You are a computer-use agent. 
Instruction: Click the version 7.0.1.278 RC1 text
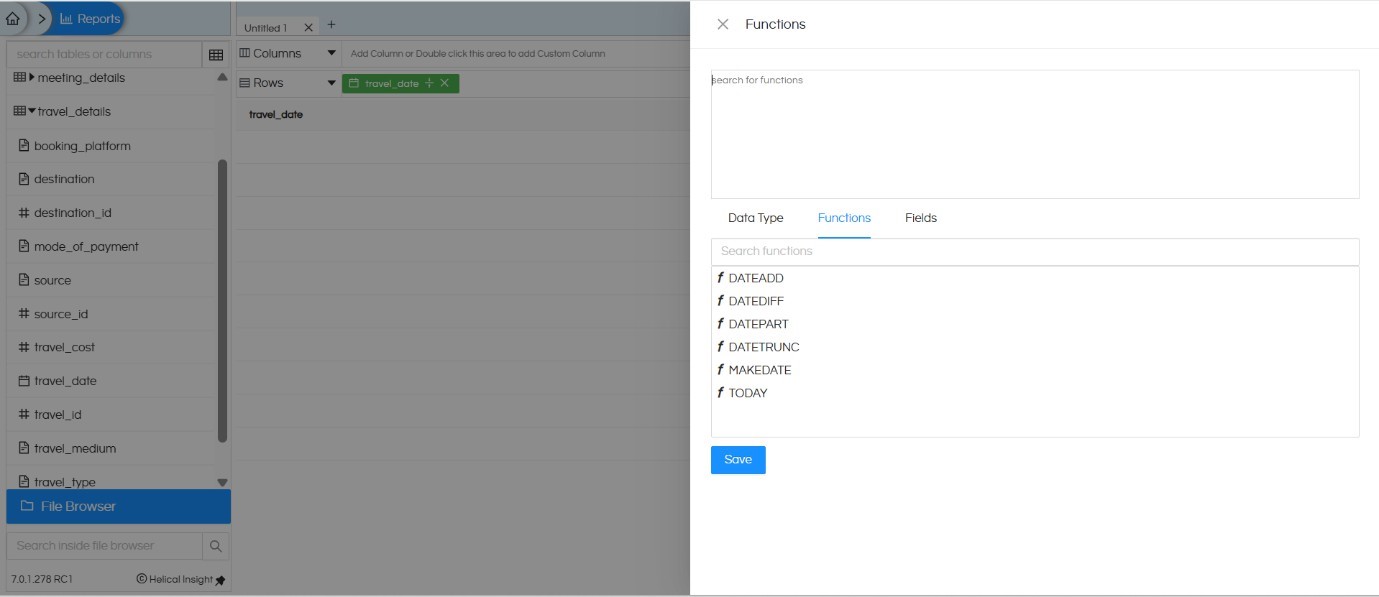42,580
